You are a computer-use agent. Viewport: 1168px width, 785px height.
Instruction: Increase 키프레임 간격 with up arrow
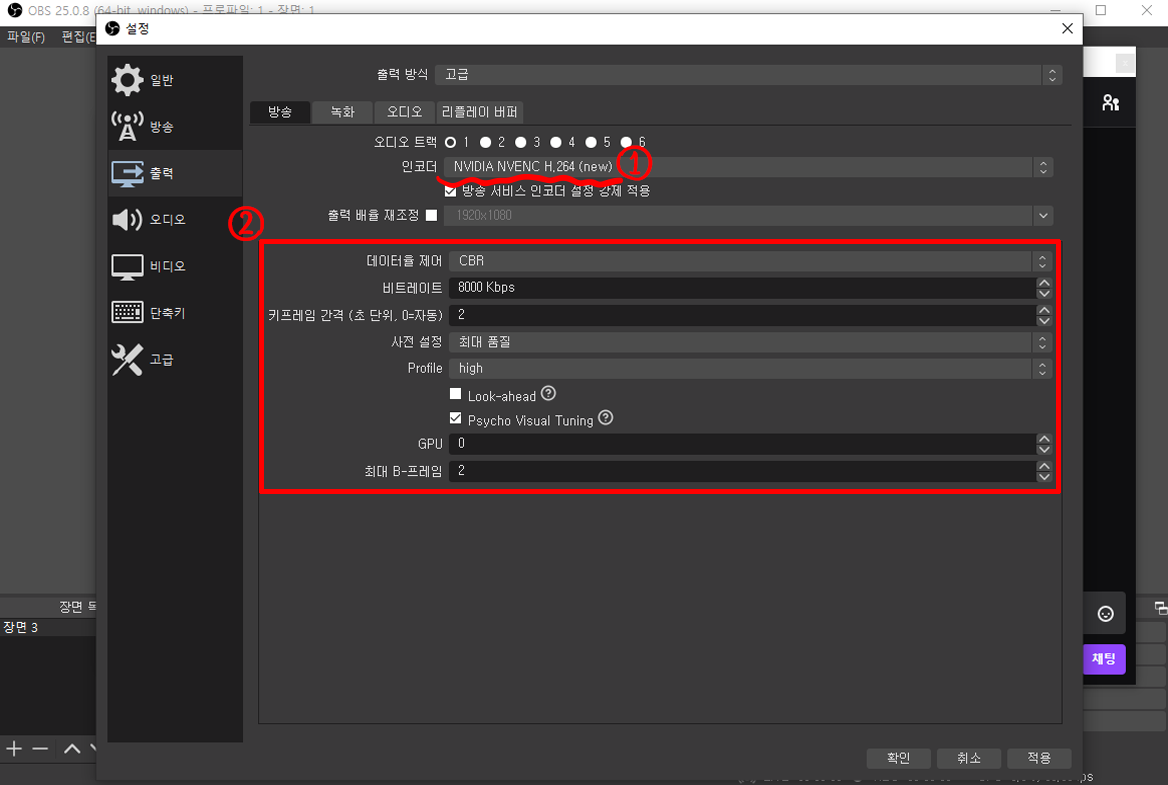click(1044, 310)
